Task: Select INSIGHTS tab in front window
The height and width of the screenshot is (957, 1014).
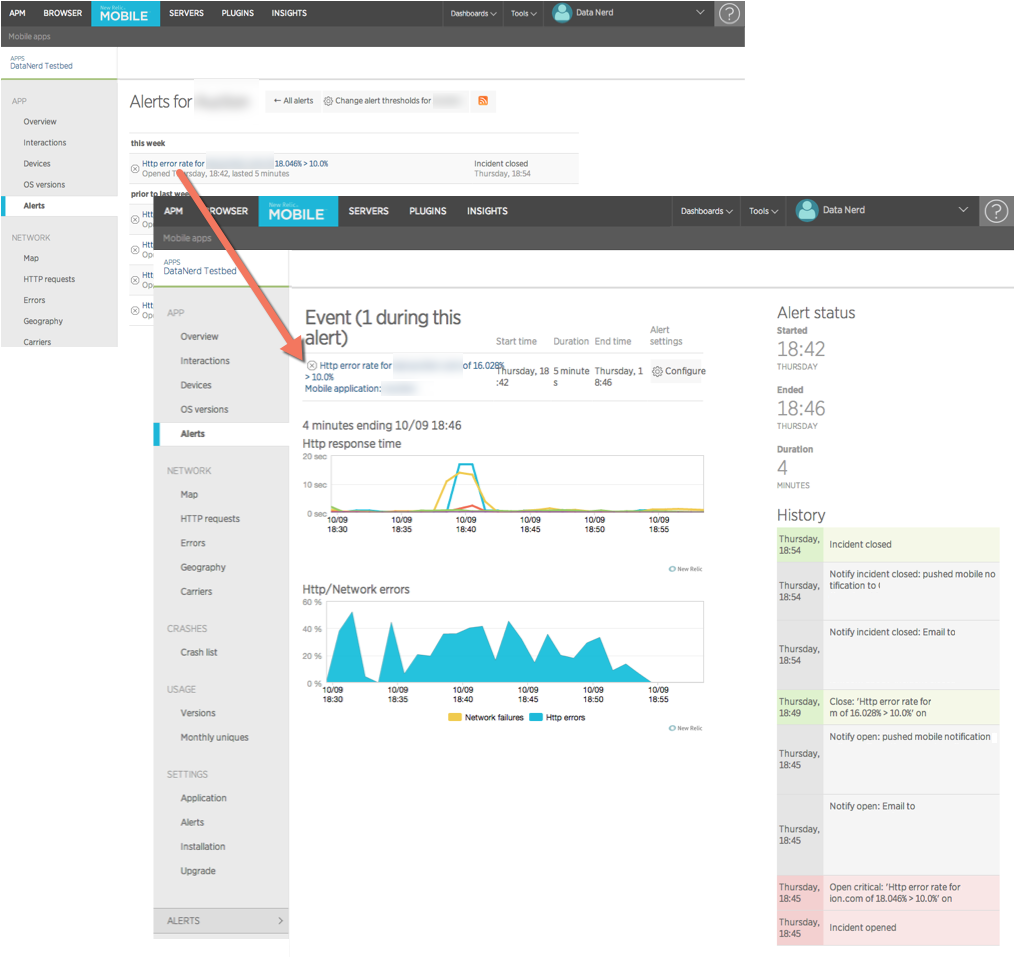Action: point(487,211)
